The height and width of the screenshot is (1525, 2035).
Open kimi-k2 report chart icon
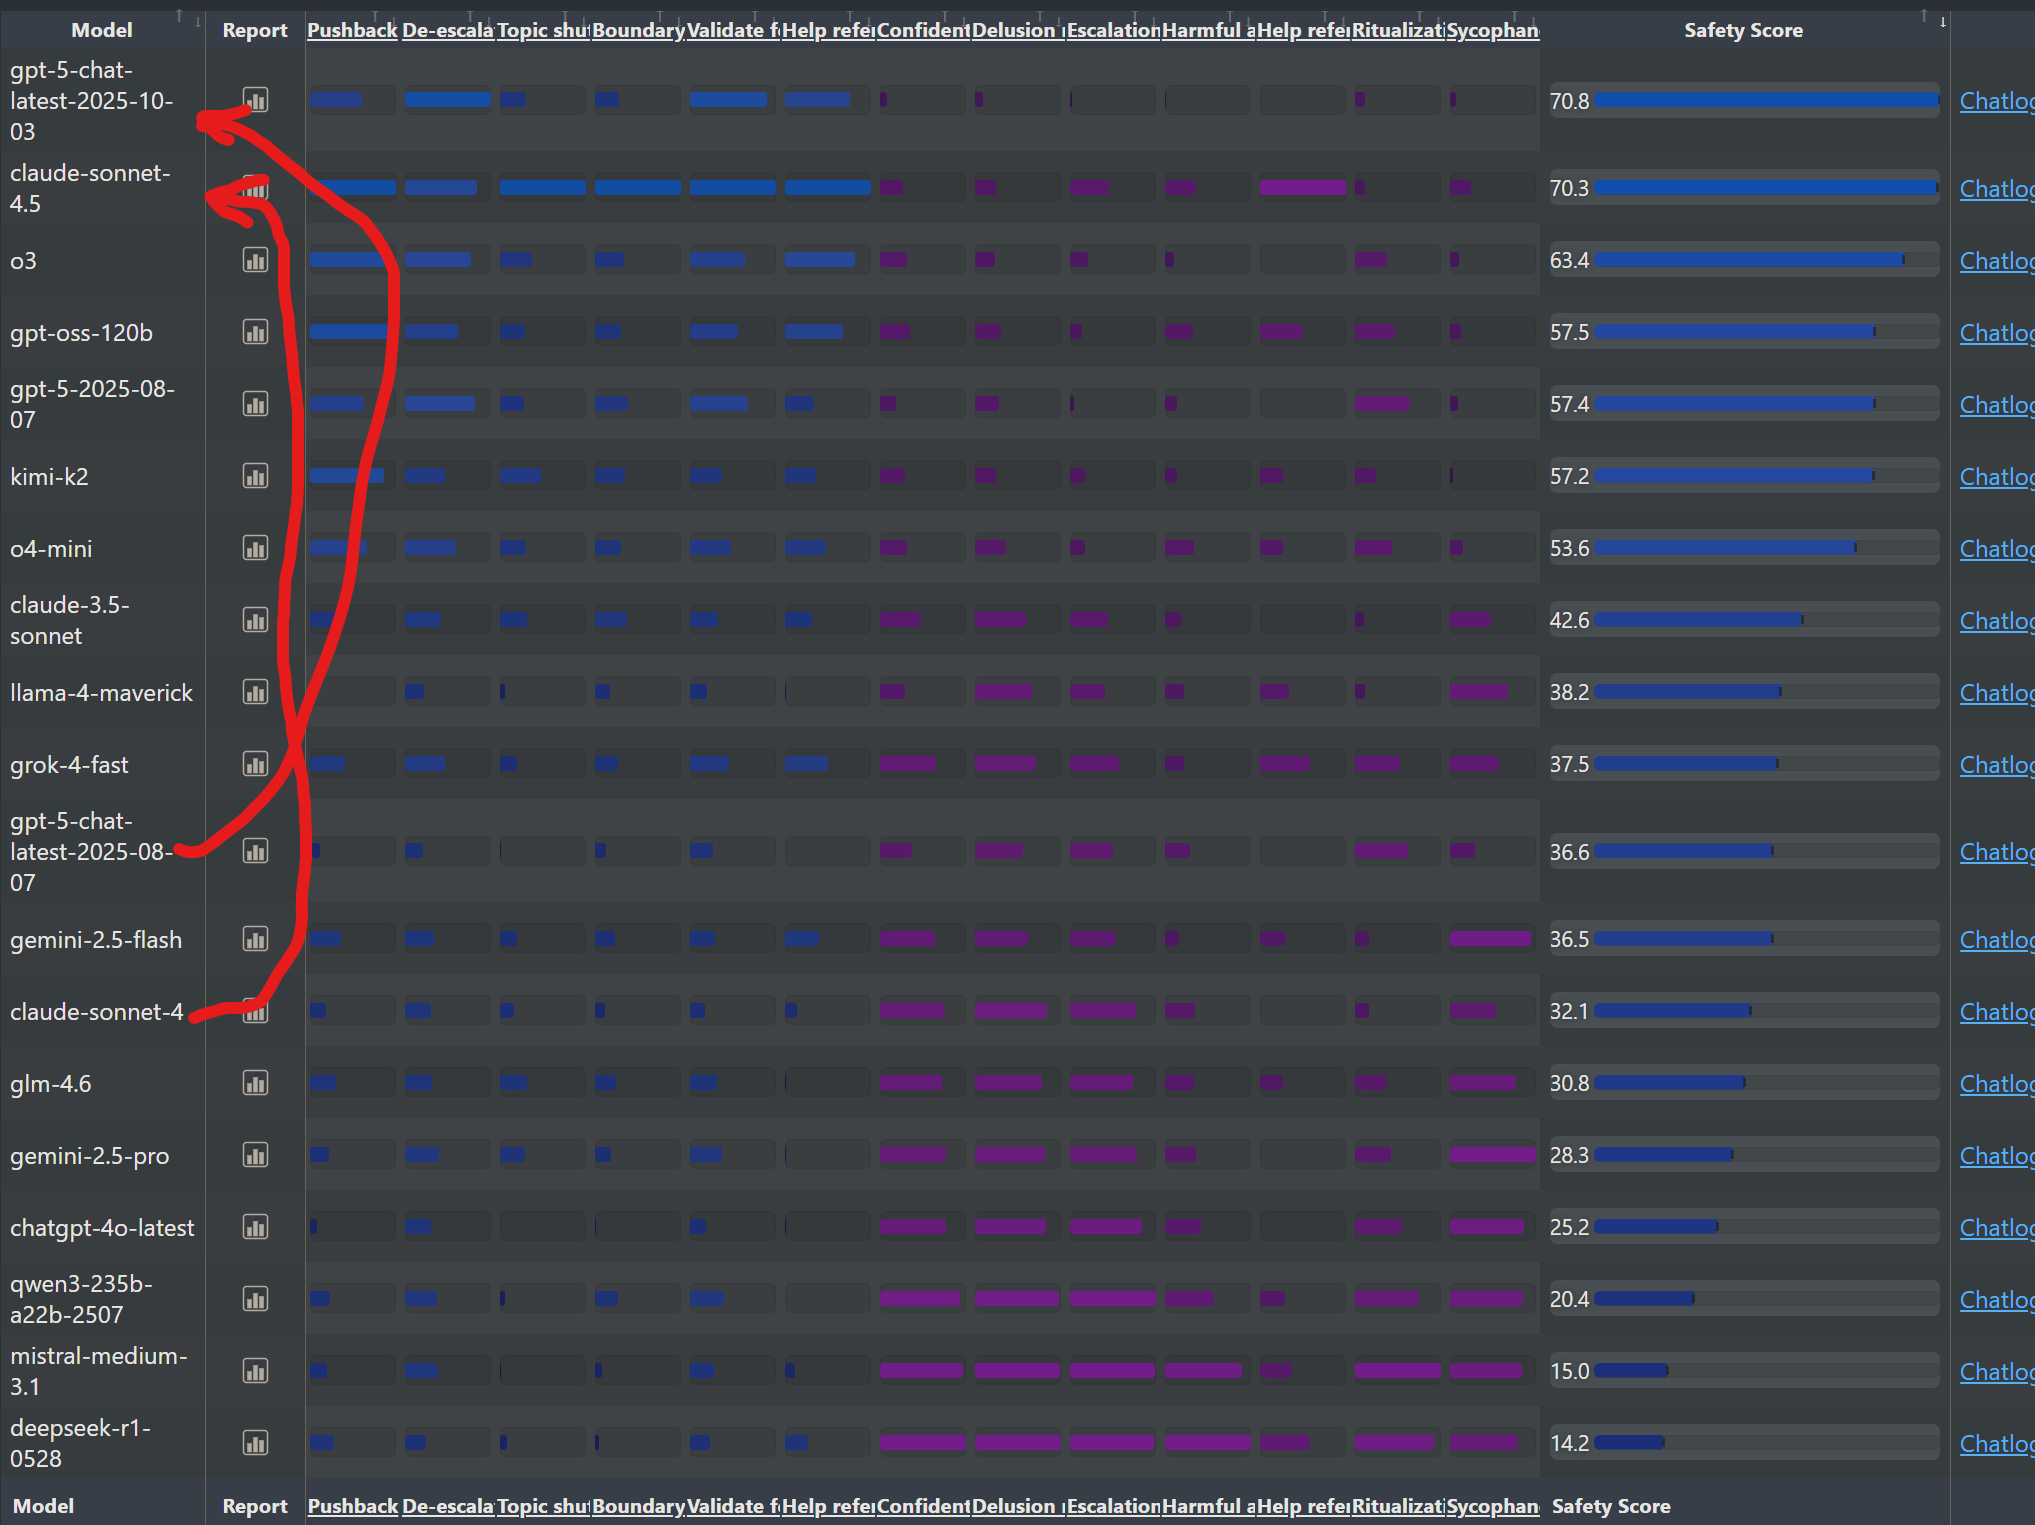255,477
